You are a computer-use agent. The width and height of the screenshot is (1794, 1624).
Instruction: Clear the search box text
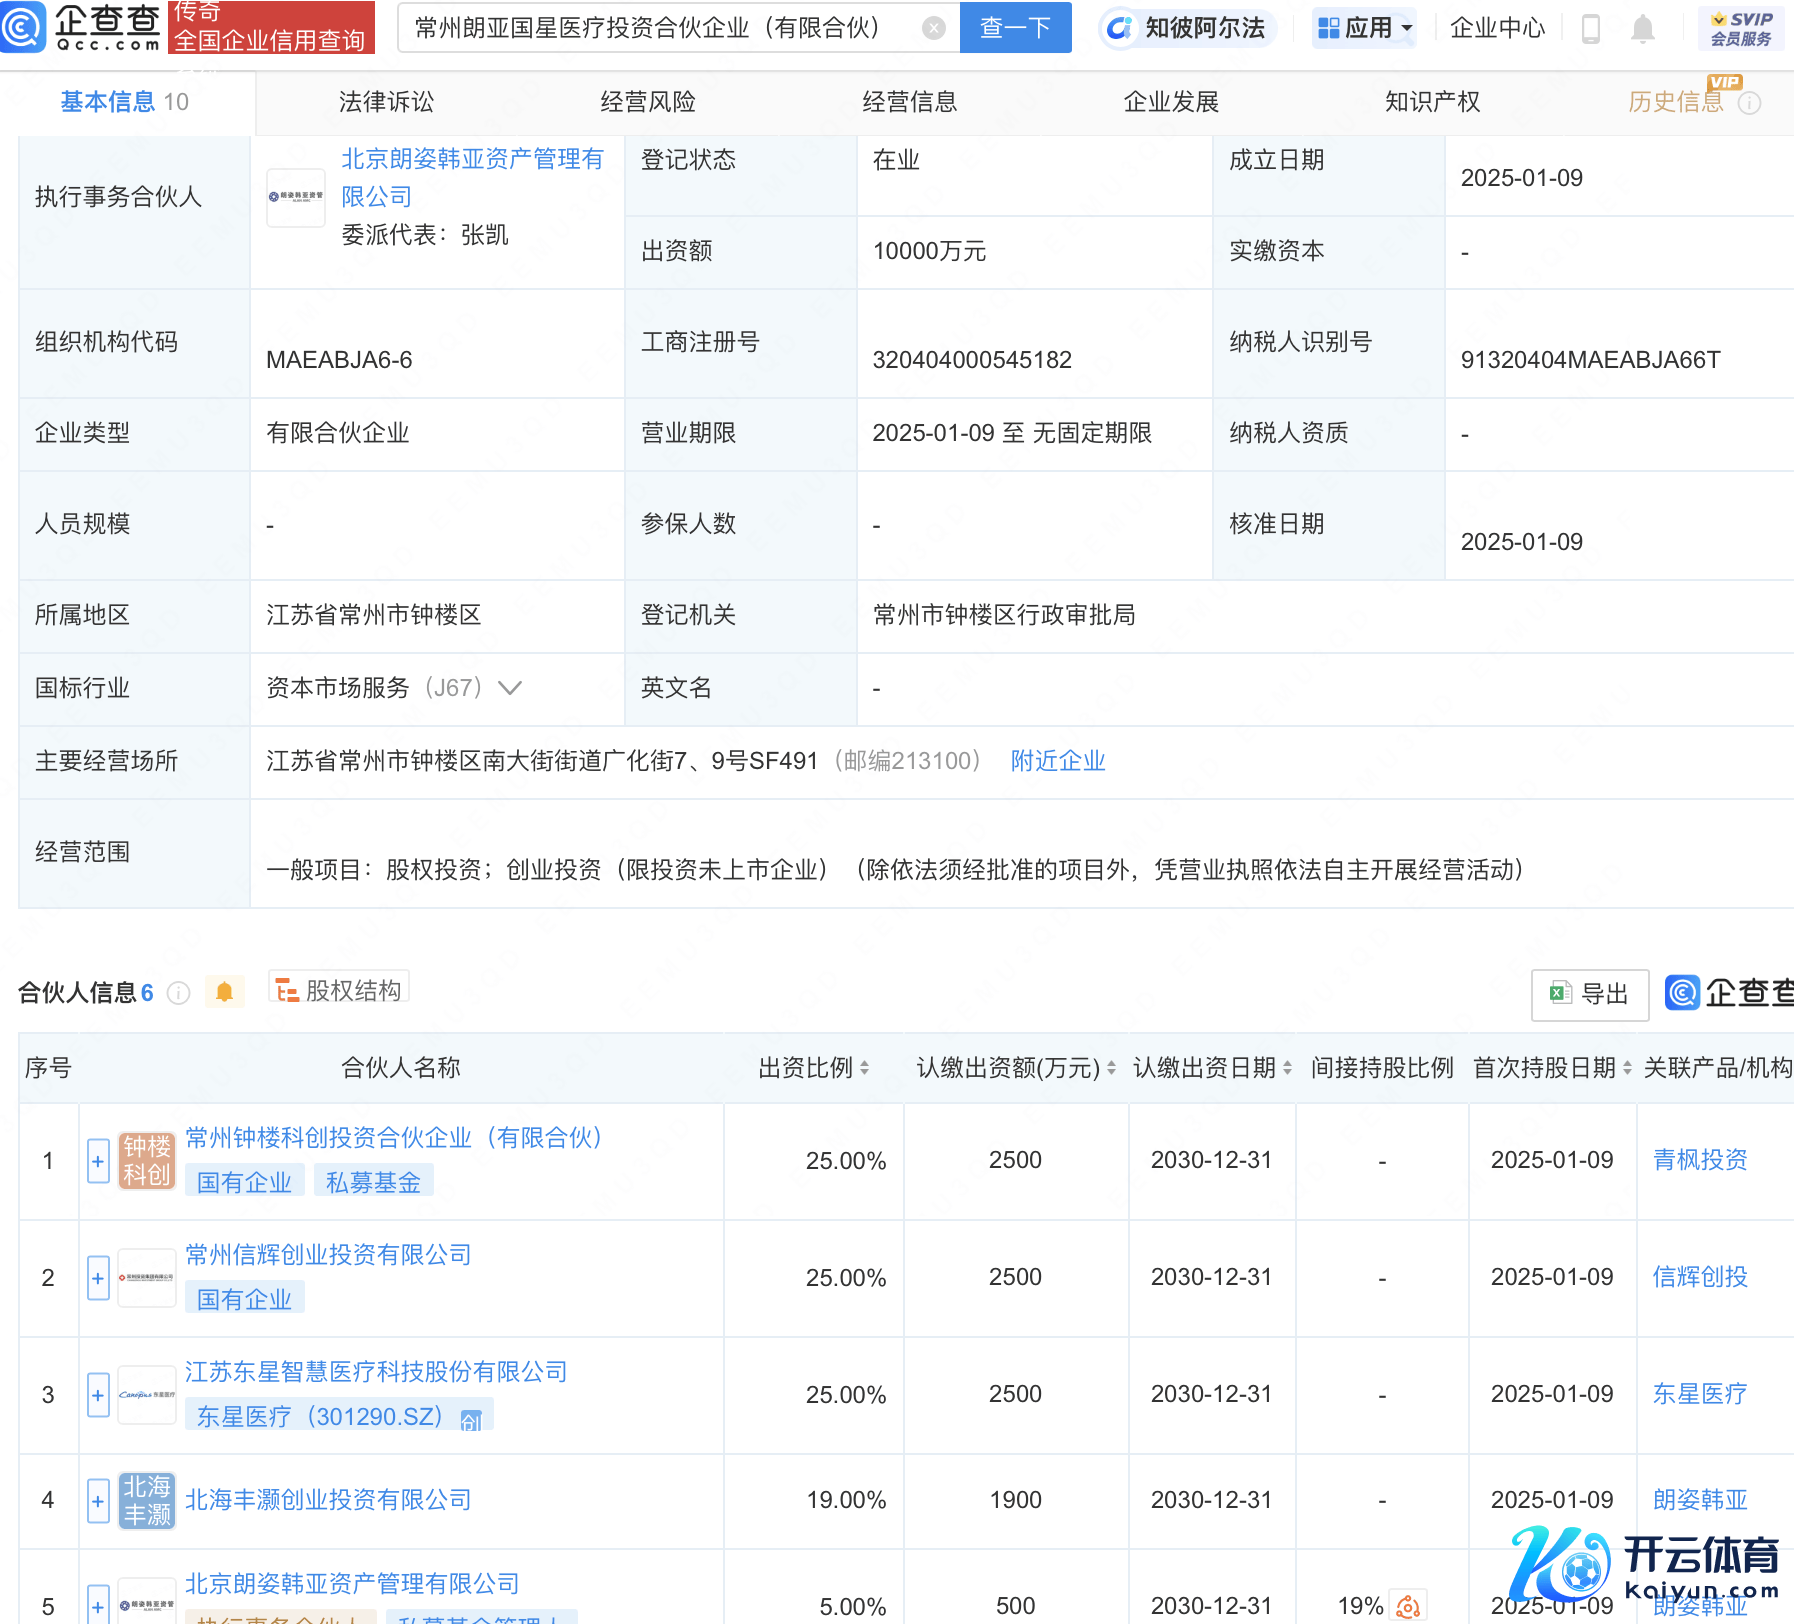(x=933, y=28)
